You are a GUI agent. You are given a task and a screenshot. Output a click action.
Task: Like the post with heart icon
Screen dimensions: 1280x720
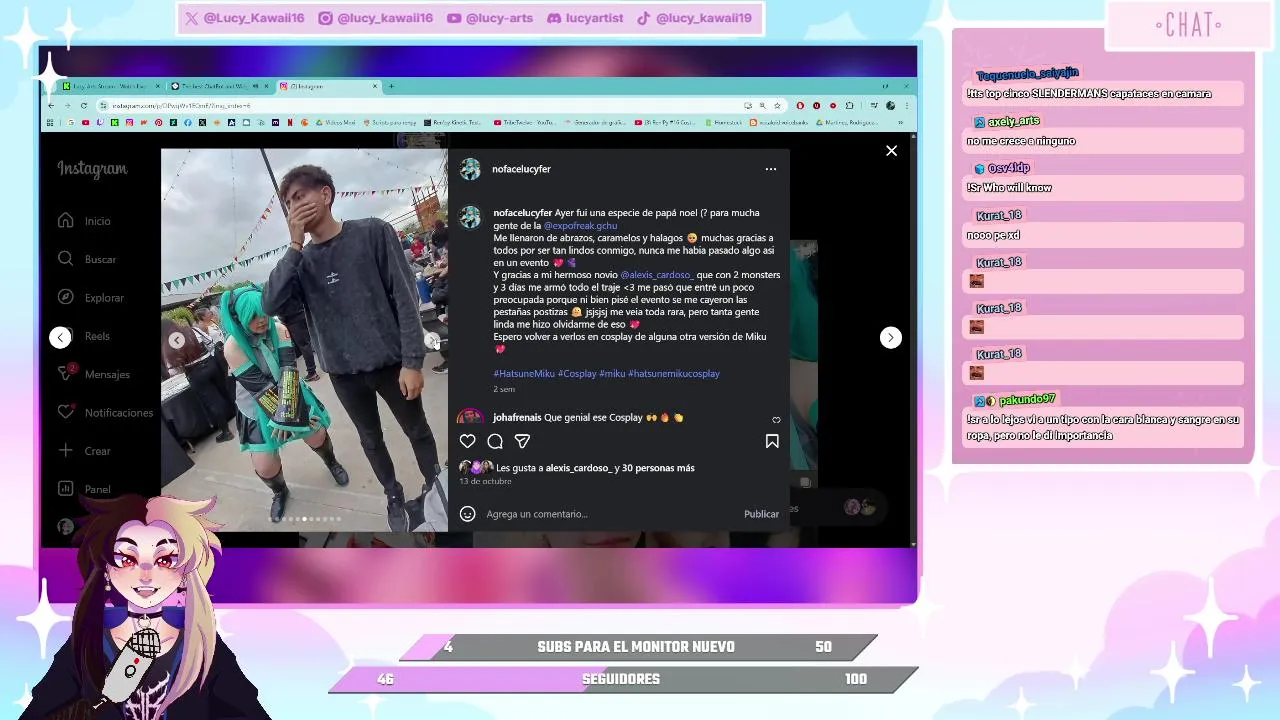(467, 441)
